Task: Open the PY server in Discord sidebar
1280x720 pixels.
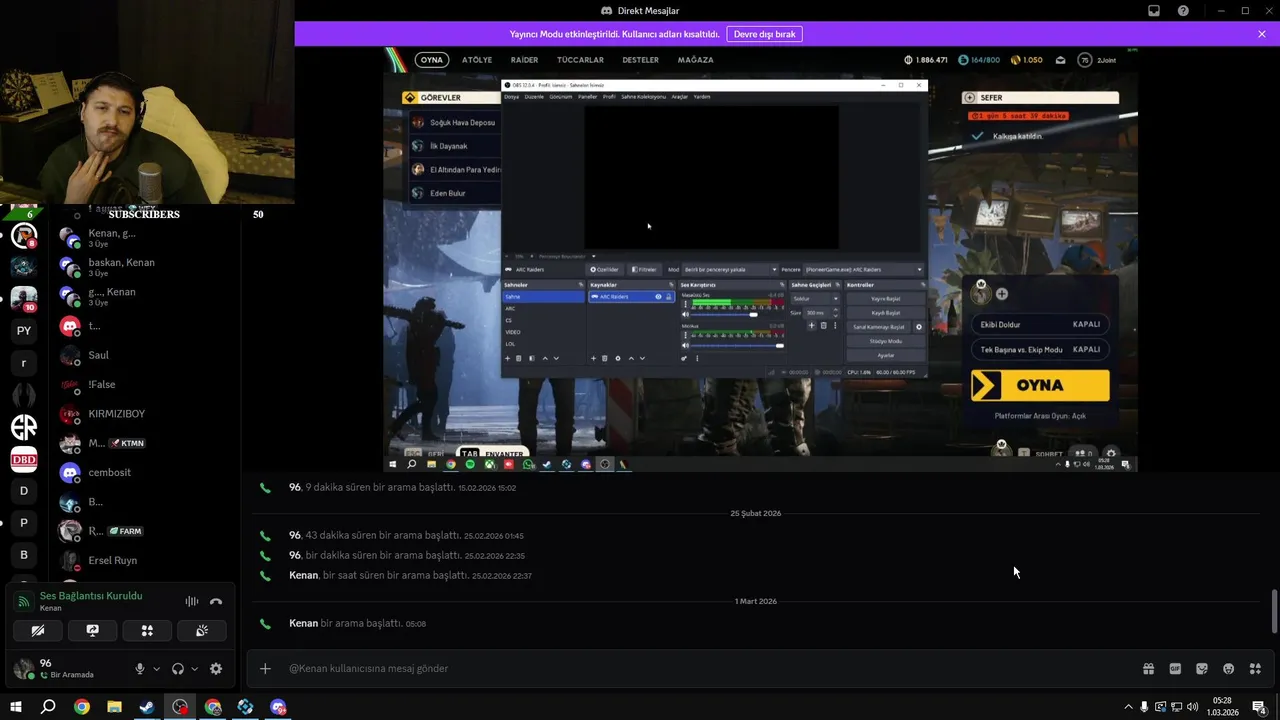Action: [x=24, y=331]
